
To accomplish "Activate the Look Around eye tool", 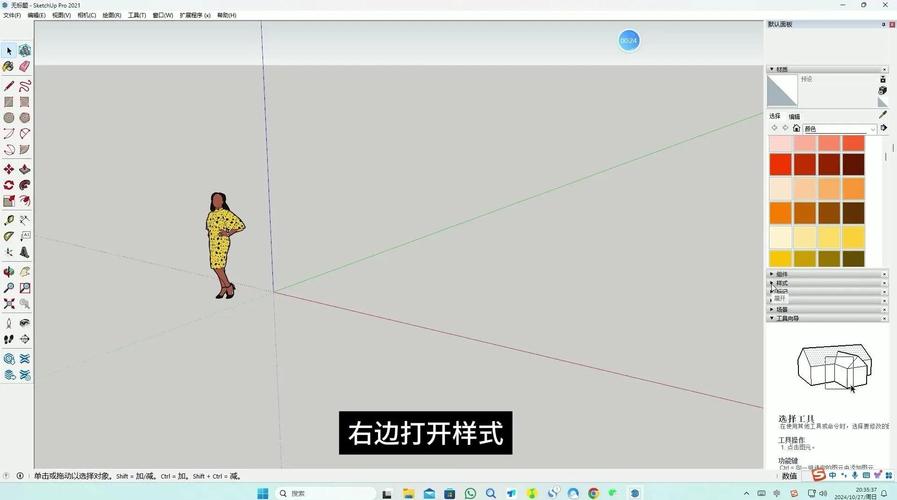I will pyautogui.click(x=25, y=323).
